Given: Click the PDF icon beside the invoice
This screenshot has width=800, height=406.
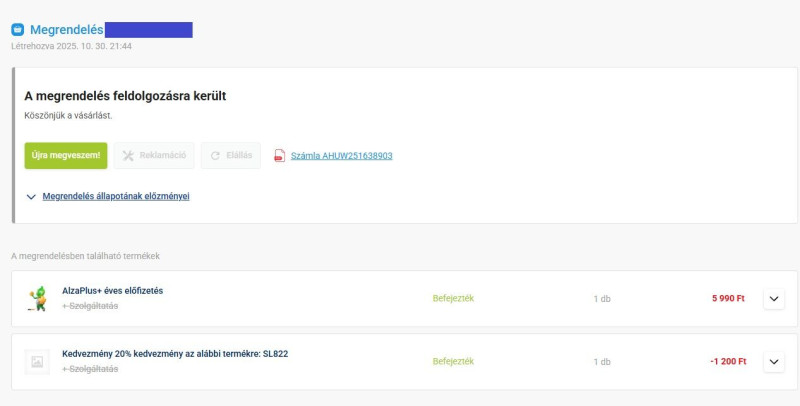Looking at the screenshot, I should 280,156.
